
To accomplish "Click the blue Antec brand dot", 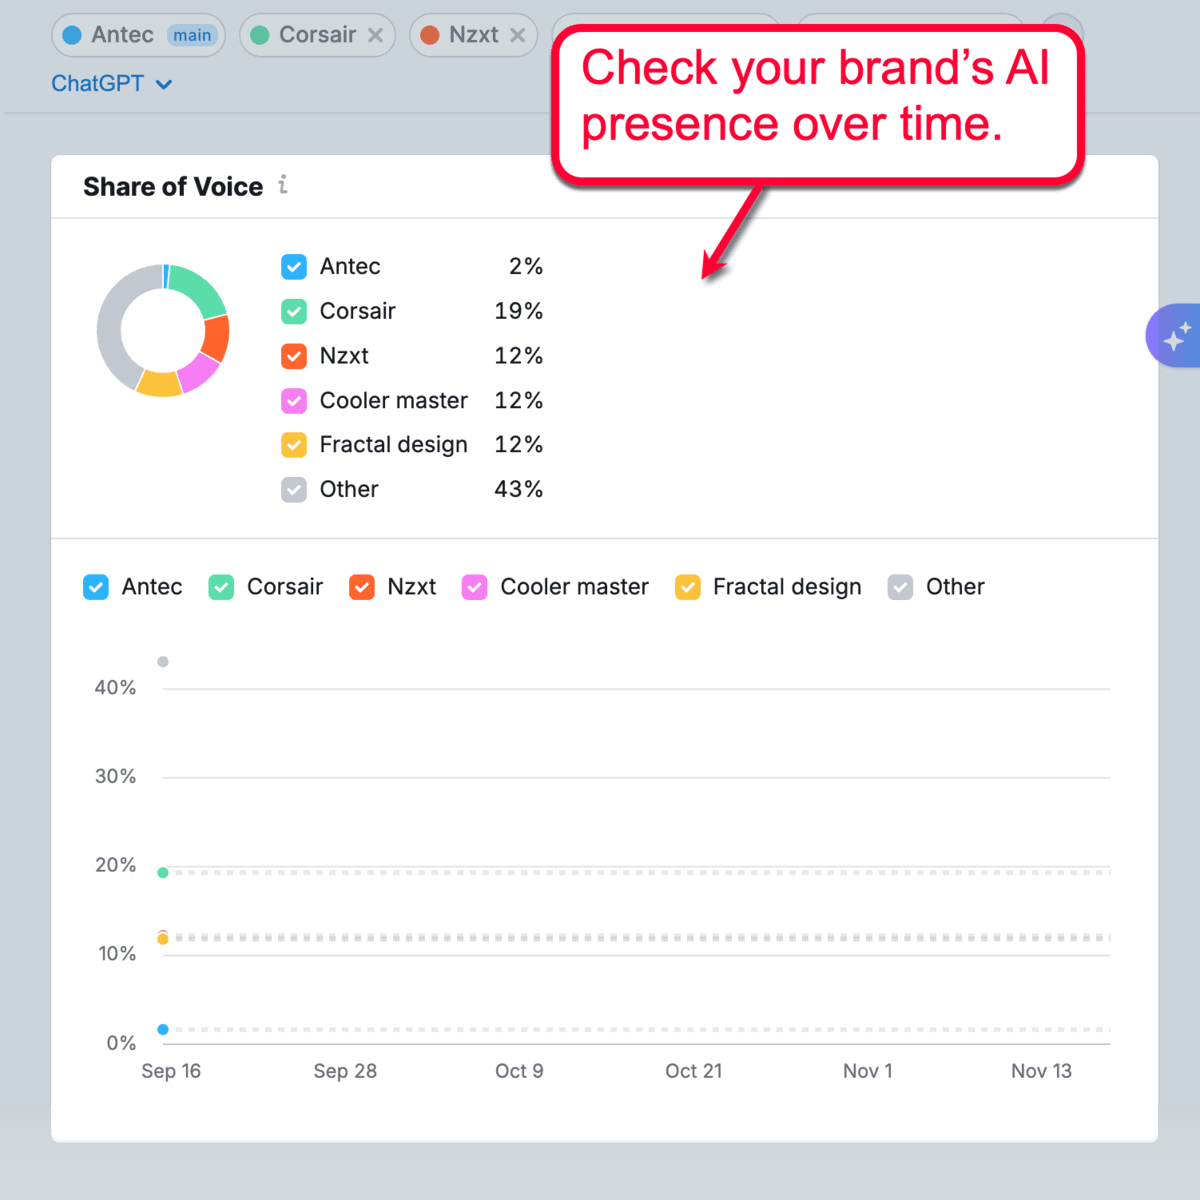I will [72, 35].
